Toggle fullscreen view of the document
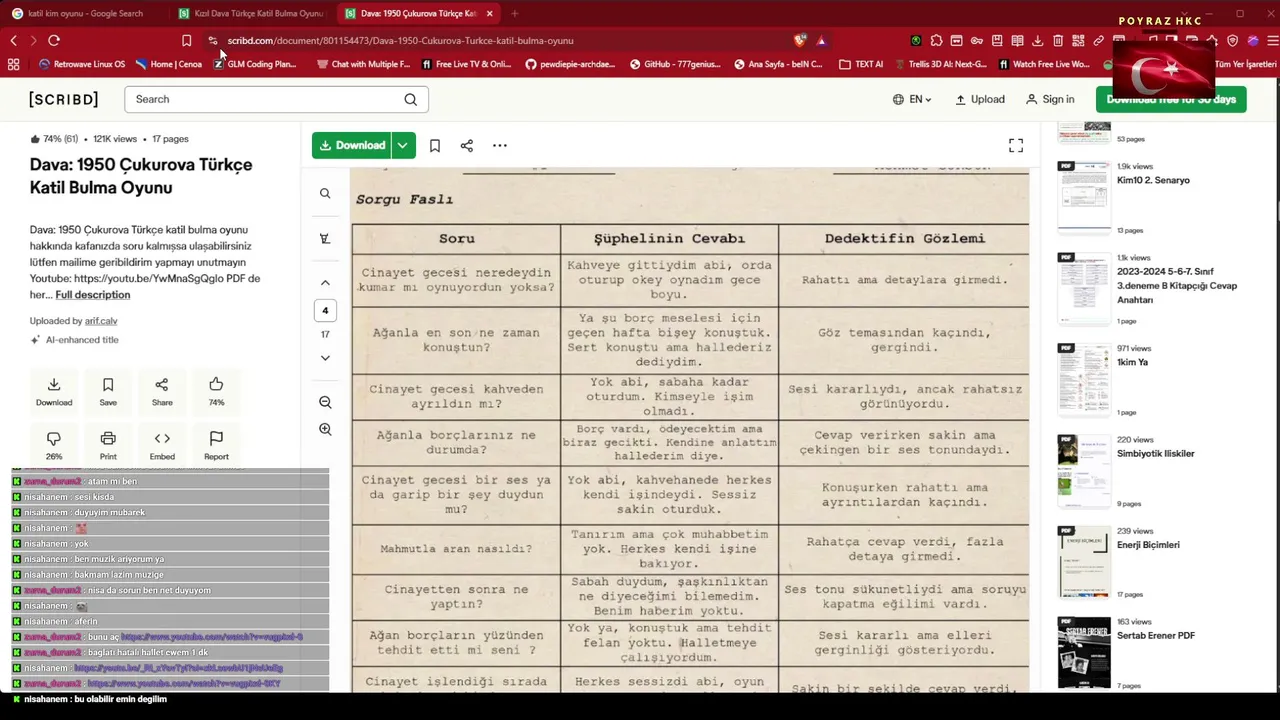This screenshot has height=720, width=1280. (x=1016, y=146)
